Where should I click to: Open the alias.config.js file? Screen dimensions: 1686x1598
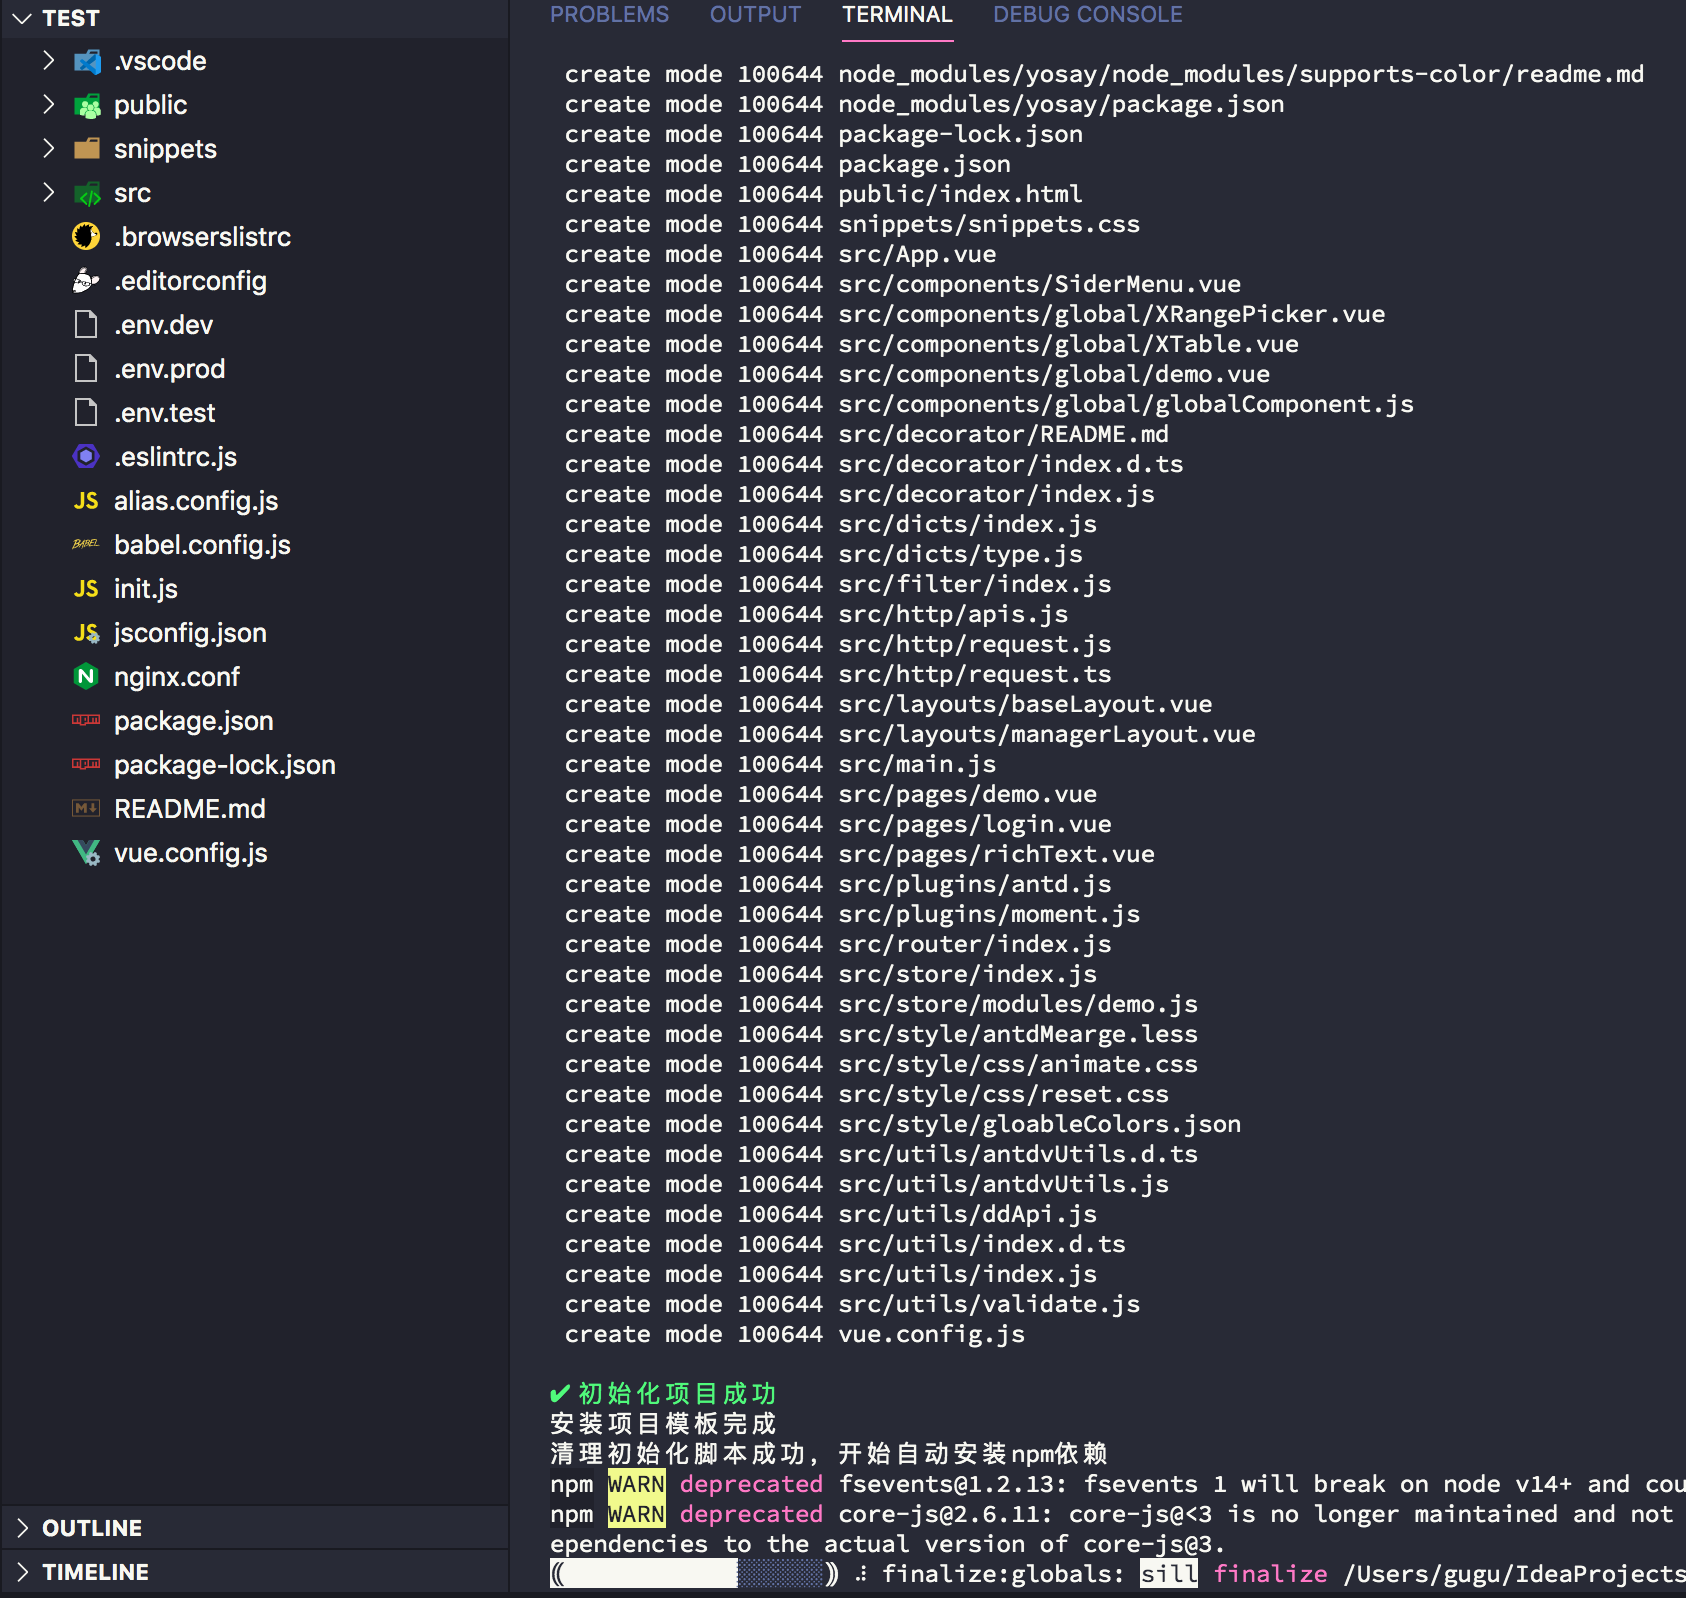[x=196, y=501]
